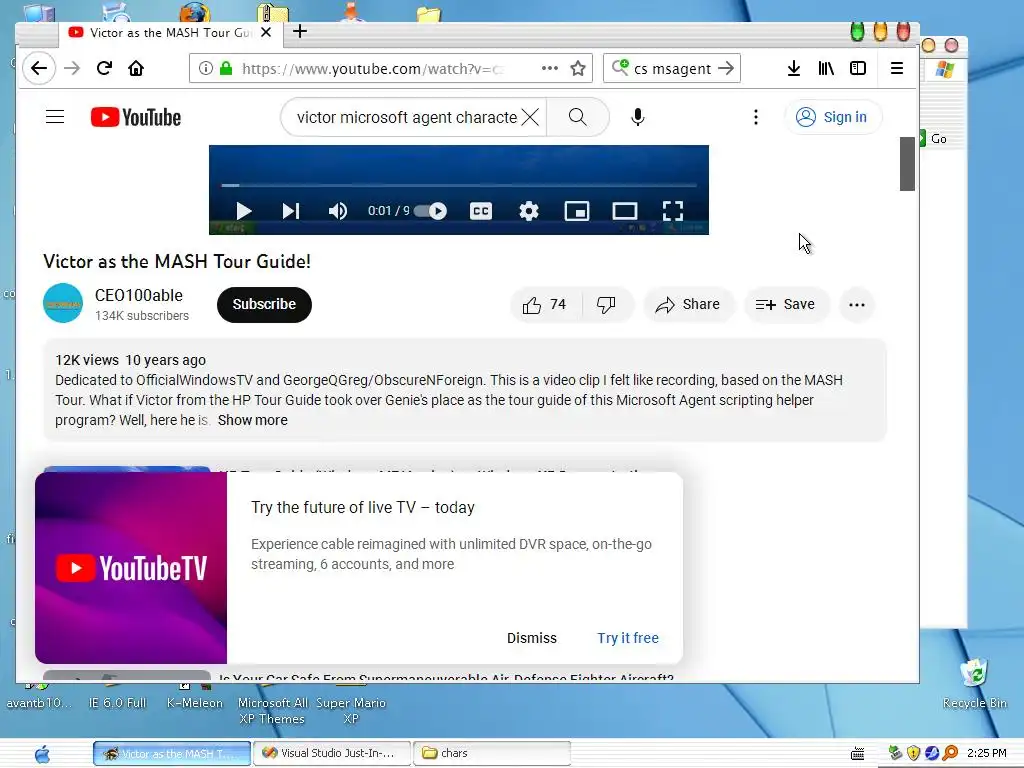
Task: Click the keyboard icon in the tray
Action: [x=857, y=754]
